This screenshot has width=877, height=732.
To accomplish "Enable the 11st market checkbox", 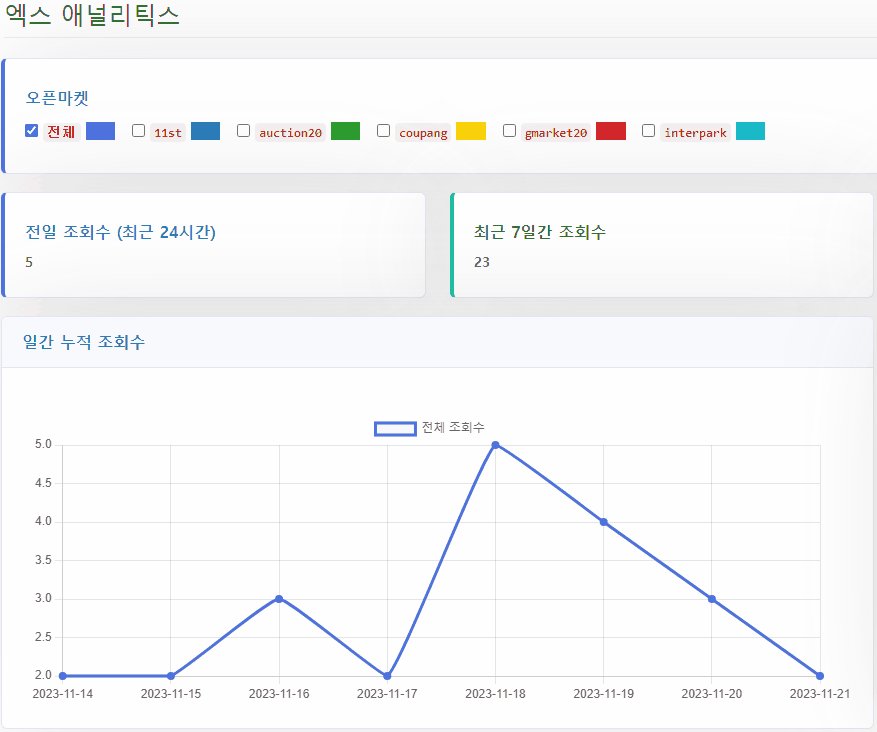I will (139, 131).
